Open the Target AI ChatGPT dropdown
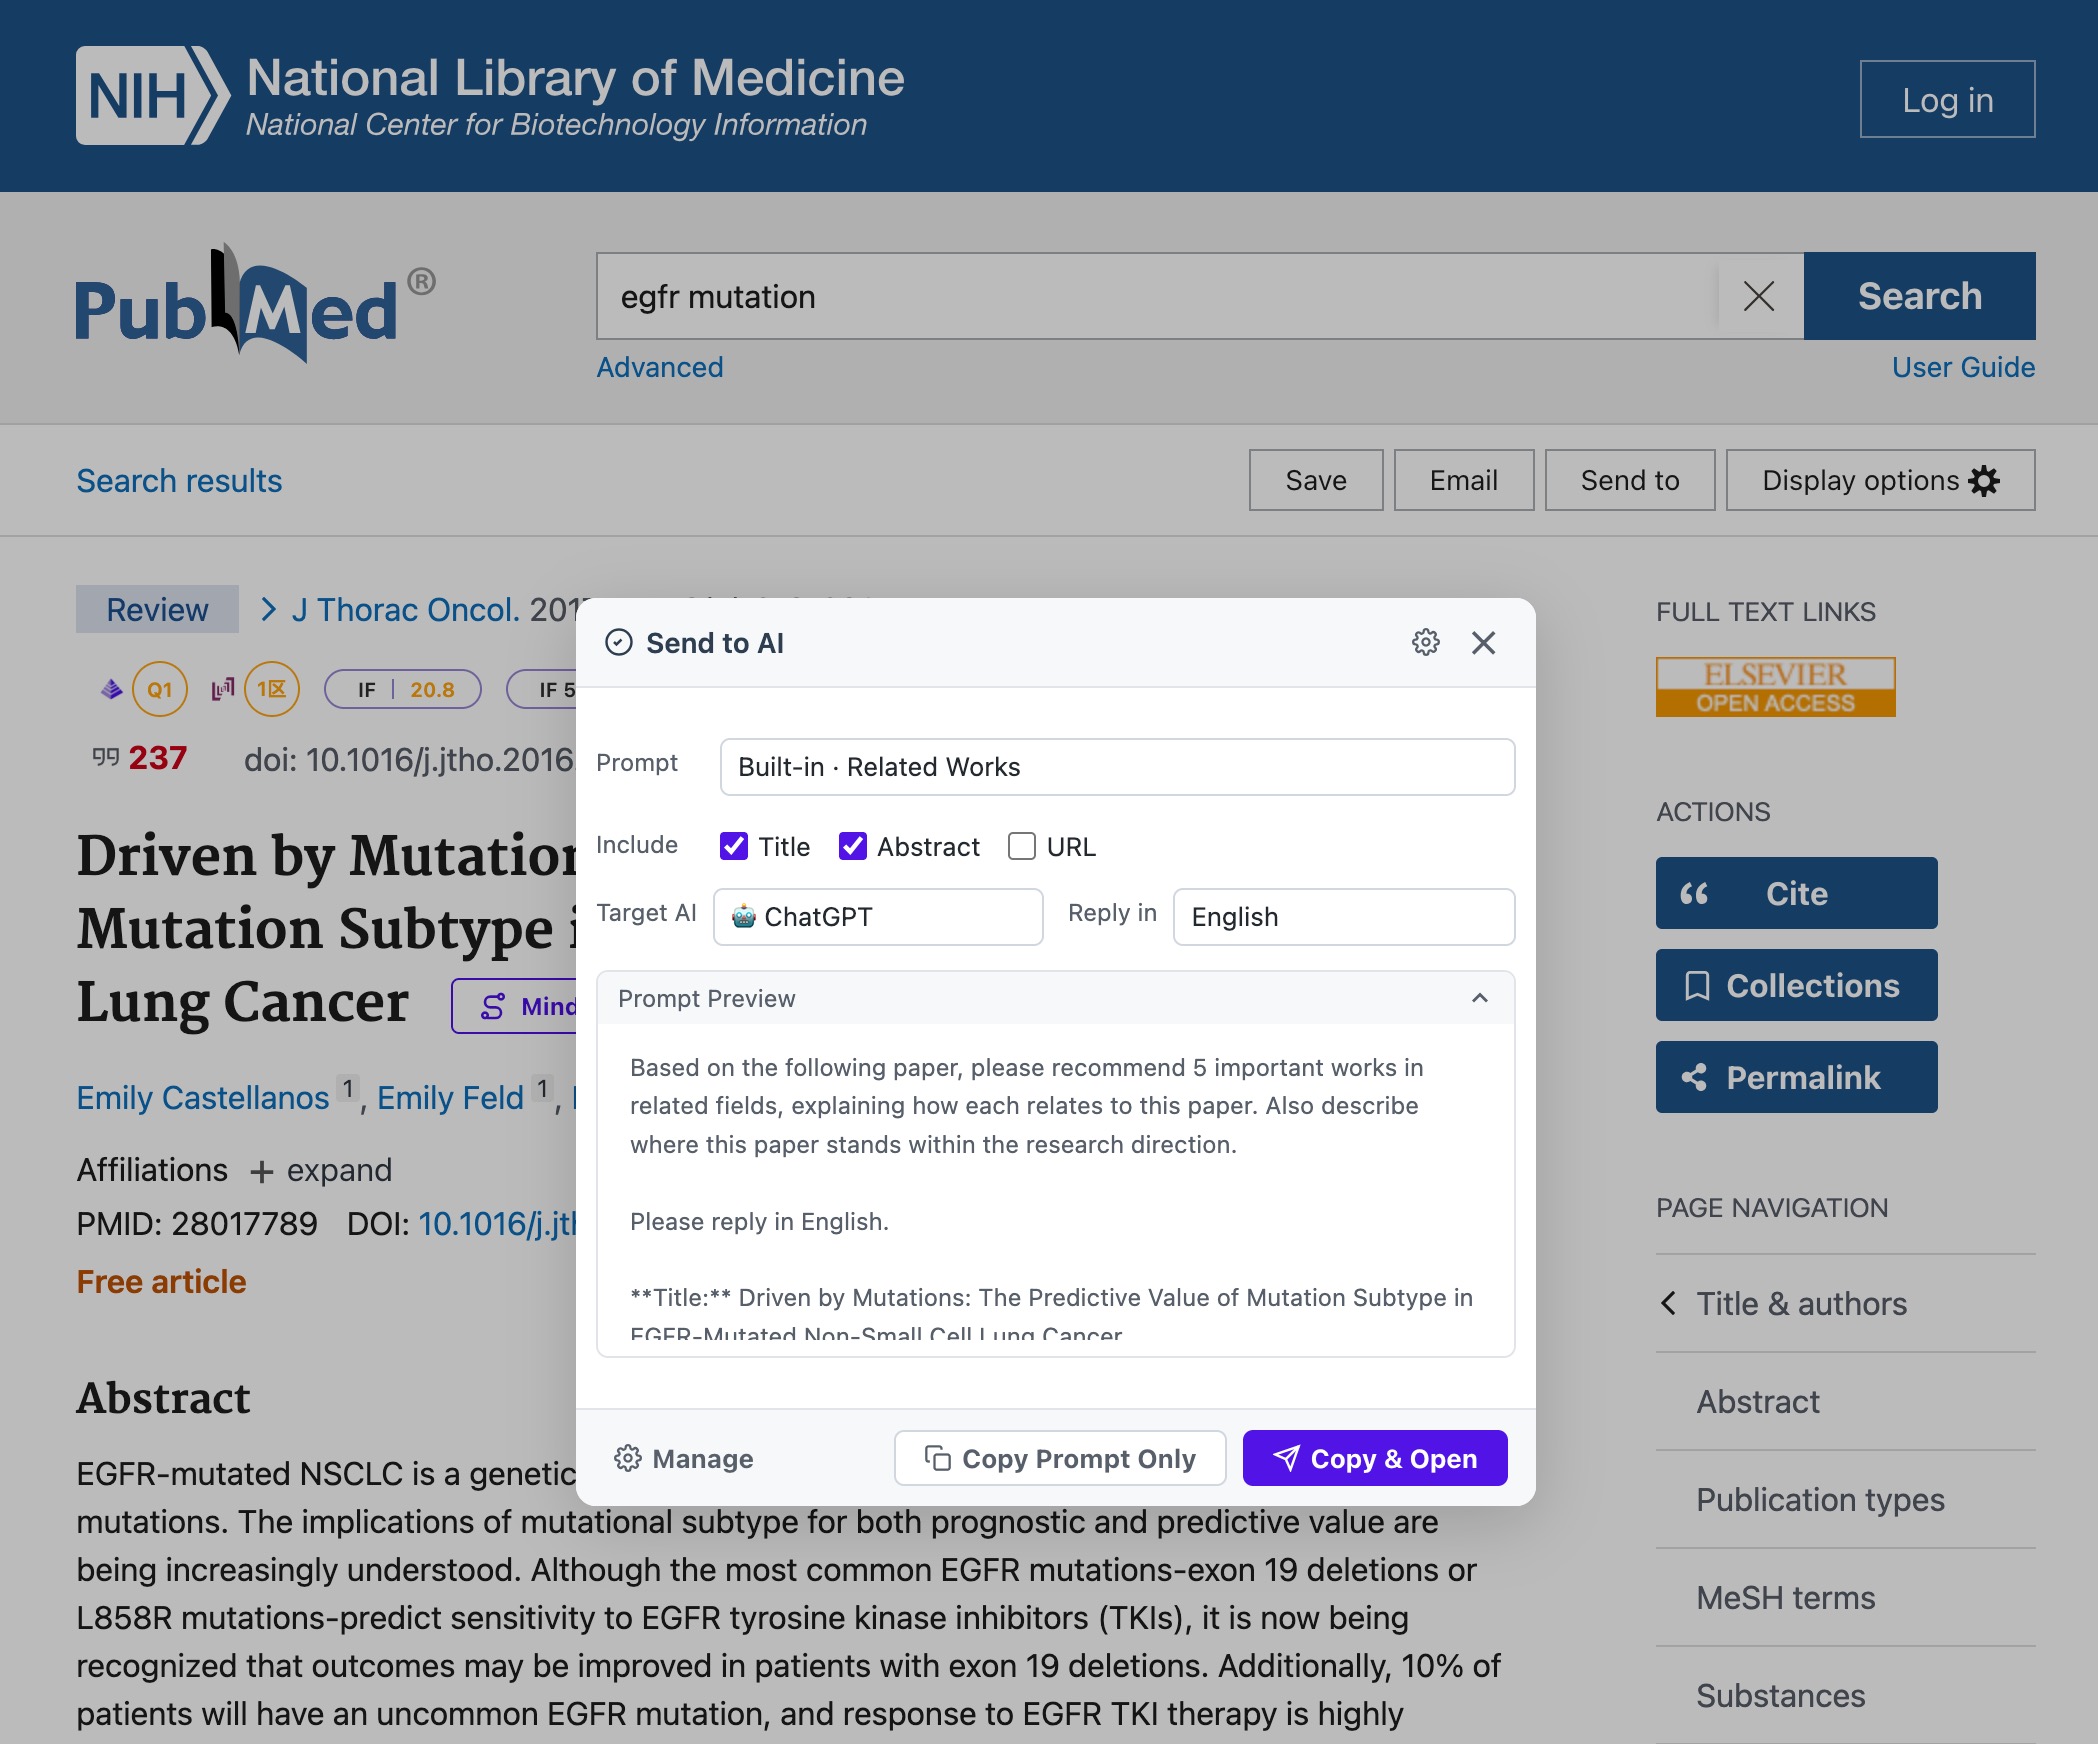This screenshot has height=1744, width=2098. (x=878, y=917)
